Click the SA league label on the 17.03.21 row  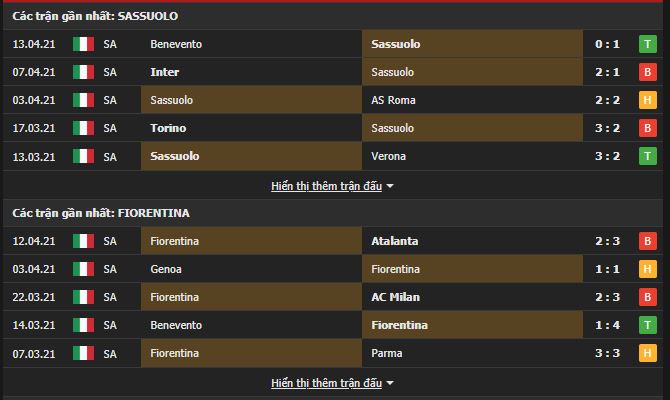(x=110, y=128)
